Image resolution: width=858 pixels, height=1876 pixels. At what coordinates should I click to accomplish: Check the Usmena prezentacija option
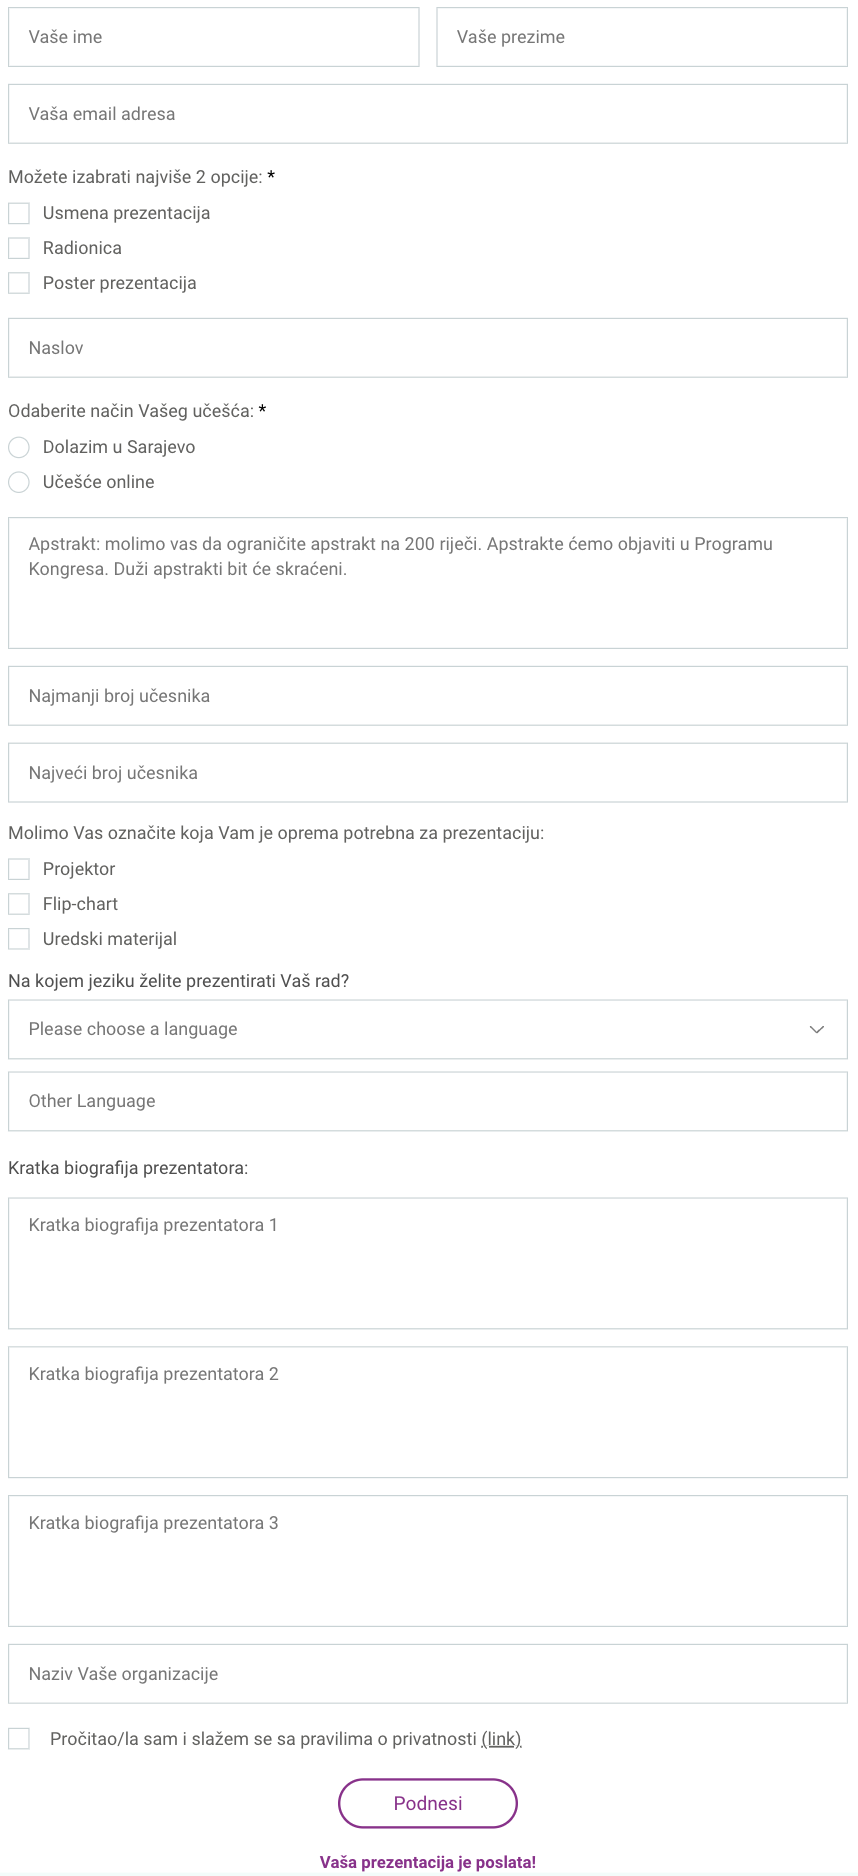[19, 213]
